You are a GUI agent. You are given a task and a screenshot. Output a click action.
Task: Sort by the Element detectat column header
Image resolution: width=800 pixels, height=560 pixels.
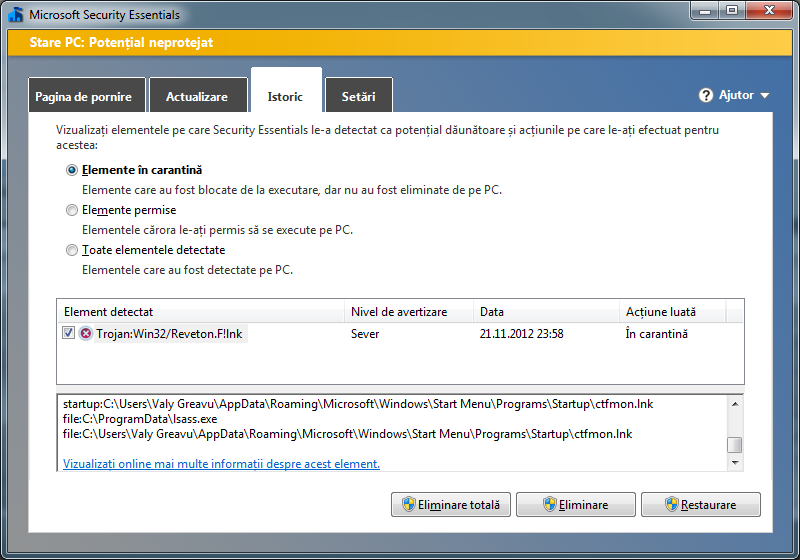pos(200,312)
